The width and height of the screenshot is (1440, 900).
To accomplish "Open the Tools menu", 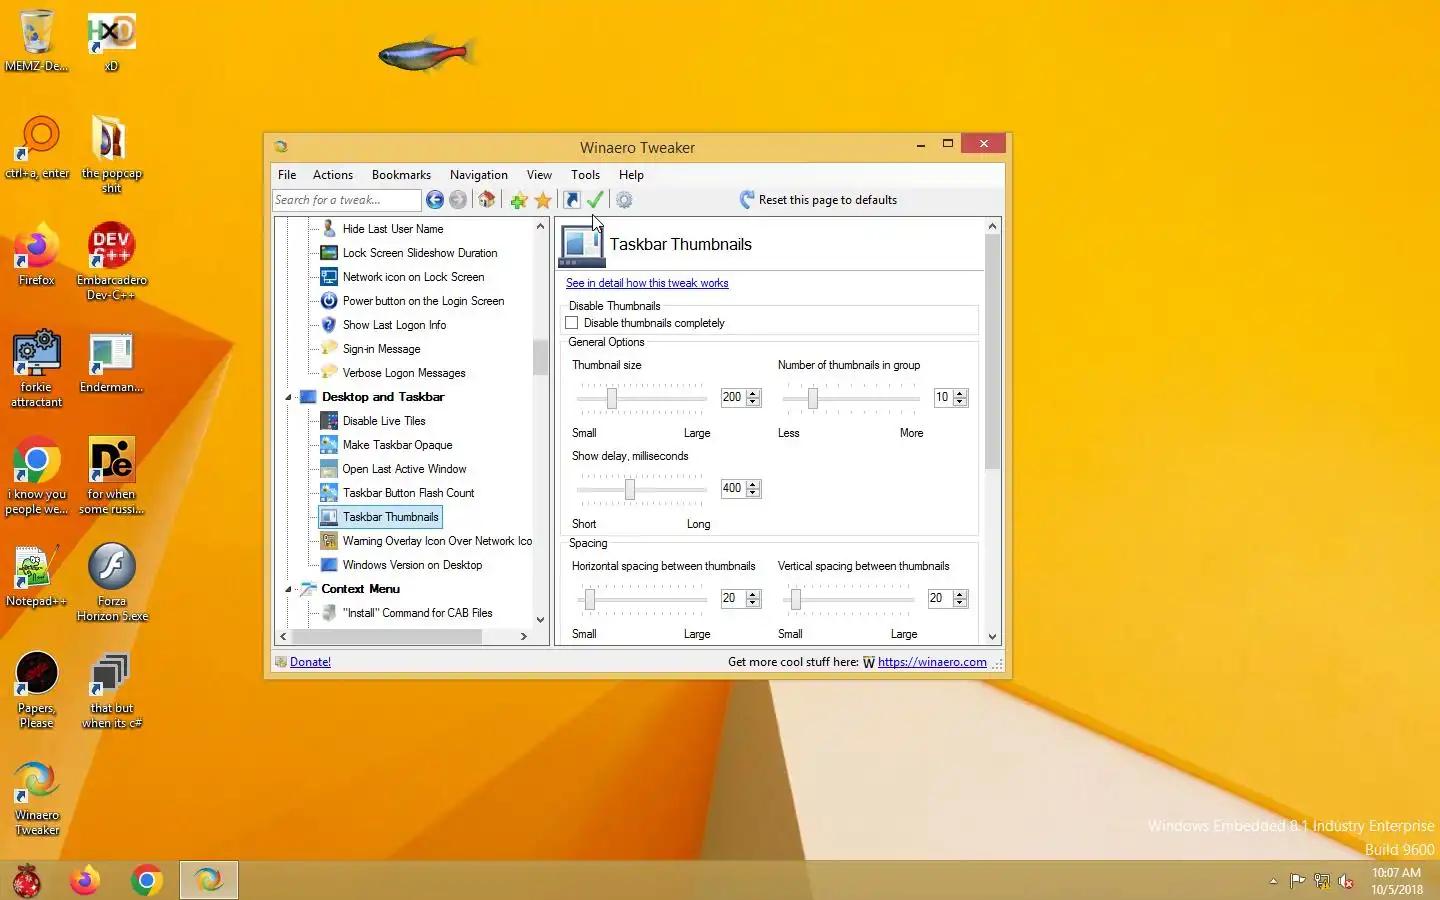I will click(x=586, y=174).
